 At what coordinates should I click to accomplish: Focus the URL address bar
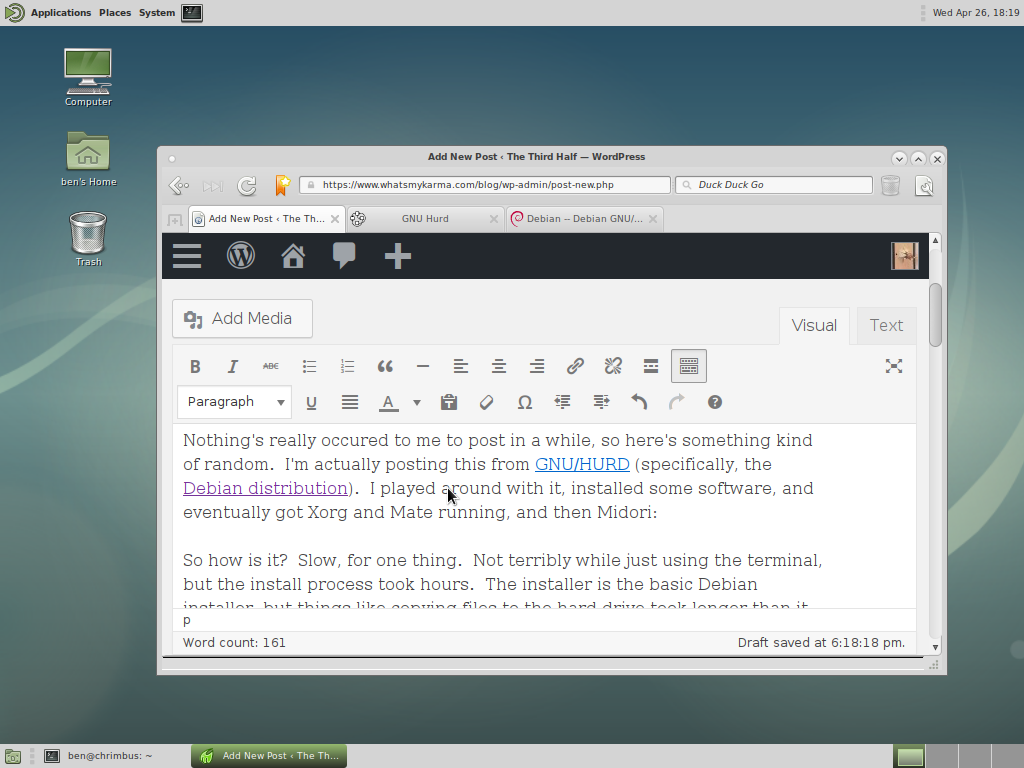(485, 185)
